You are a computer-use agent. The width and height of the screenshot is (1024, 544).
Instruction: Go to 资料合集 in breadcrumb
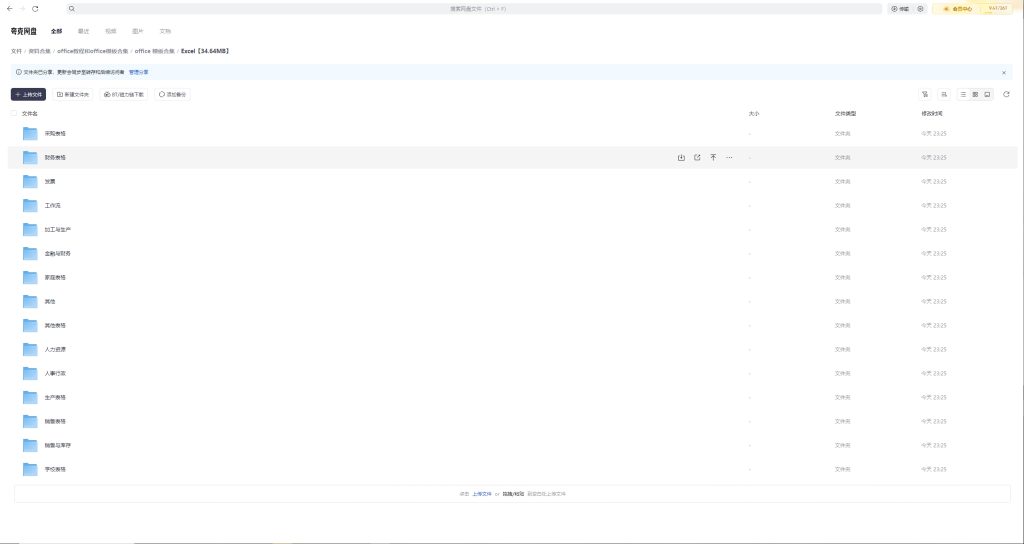(x=39, y=51)
